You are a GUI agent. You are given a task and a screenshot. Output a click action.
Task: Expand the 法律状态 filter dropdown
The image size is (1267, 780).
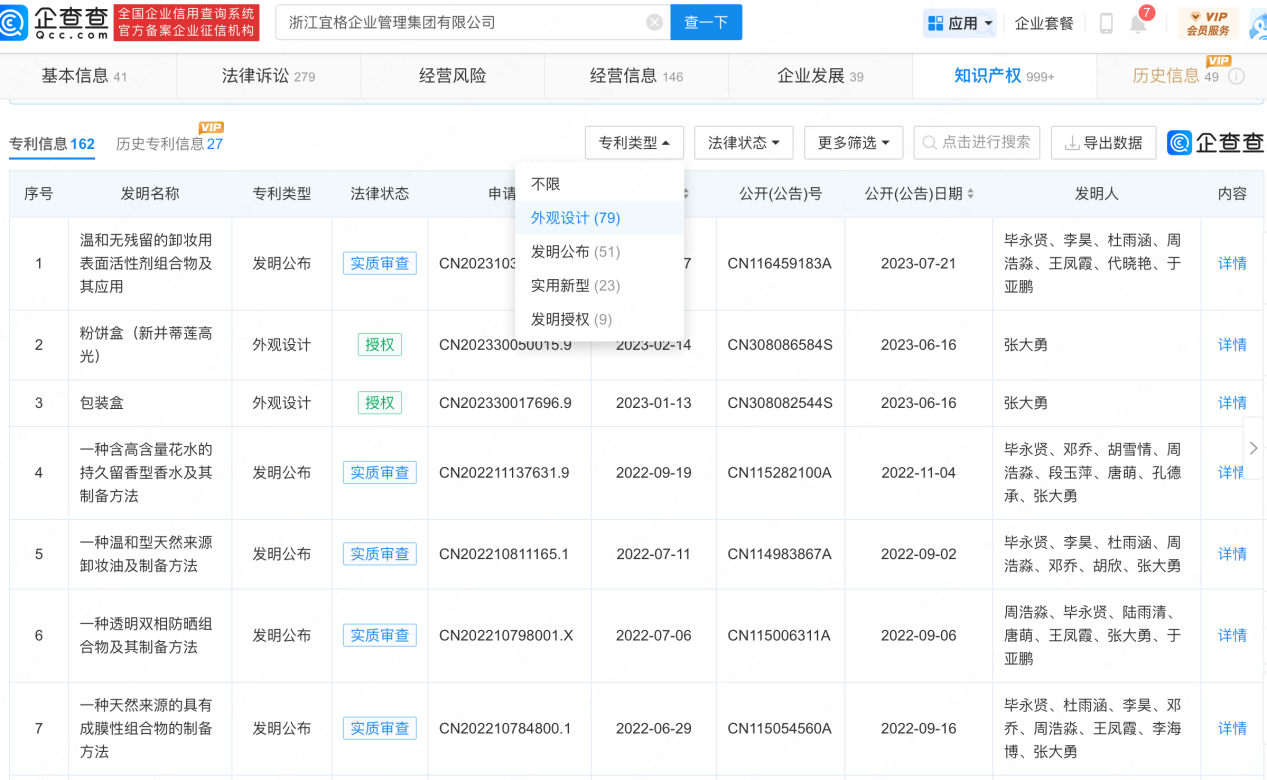(744, 143)
